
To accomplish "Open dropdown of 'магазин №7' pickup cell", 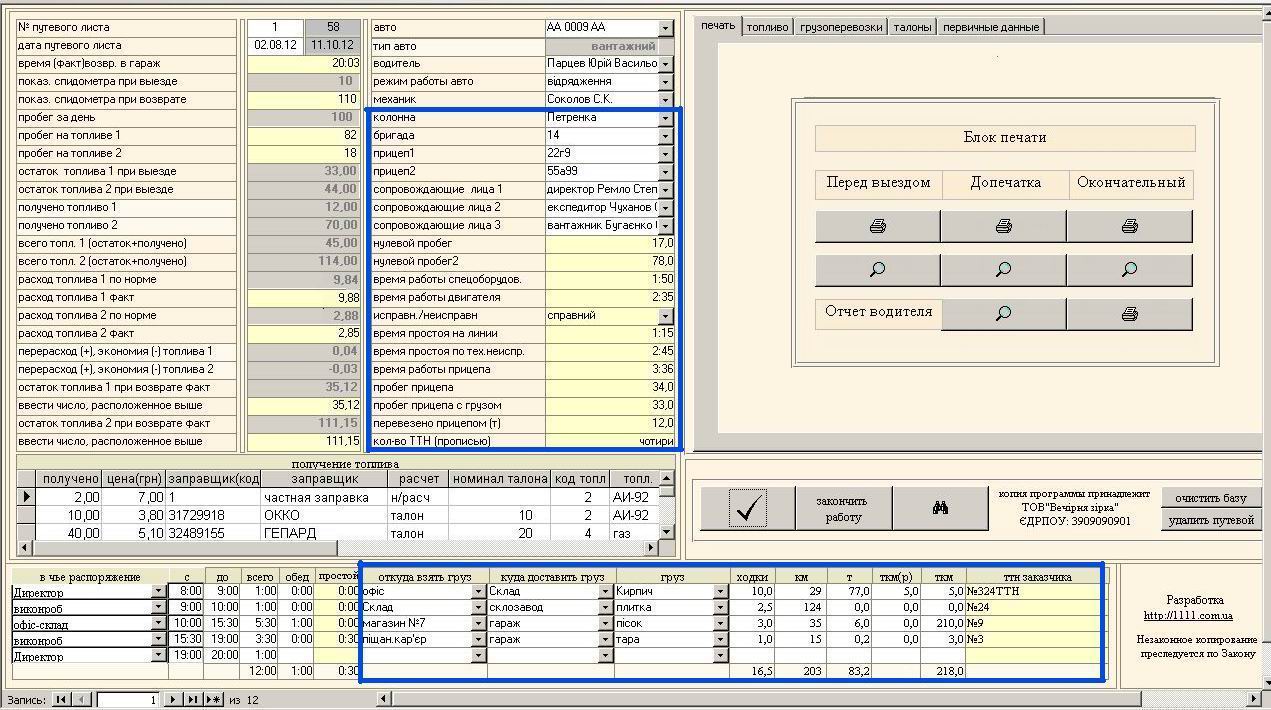I will pyautogui.click(x=478, y=624).
